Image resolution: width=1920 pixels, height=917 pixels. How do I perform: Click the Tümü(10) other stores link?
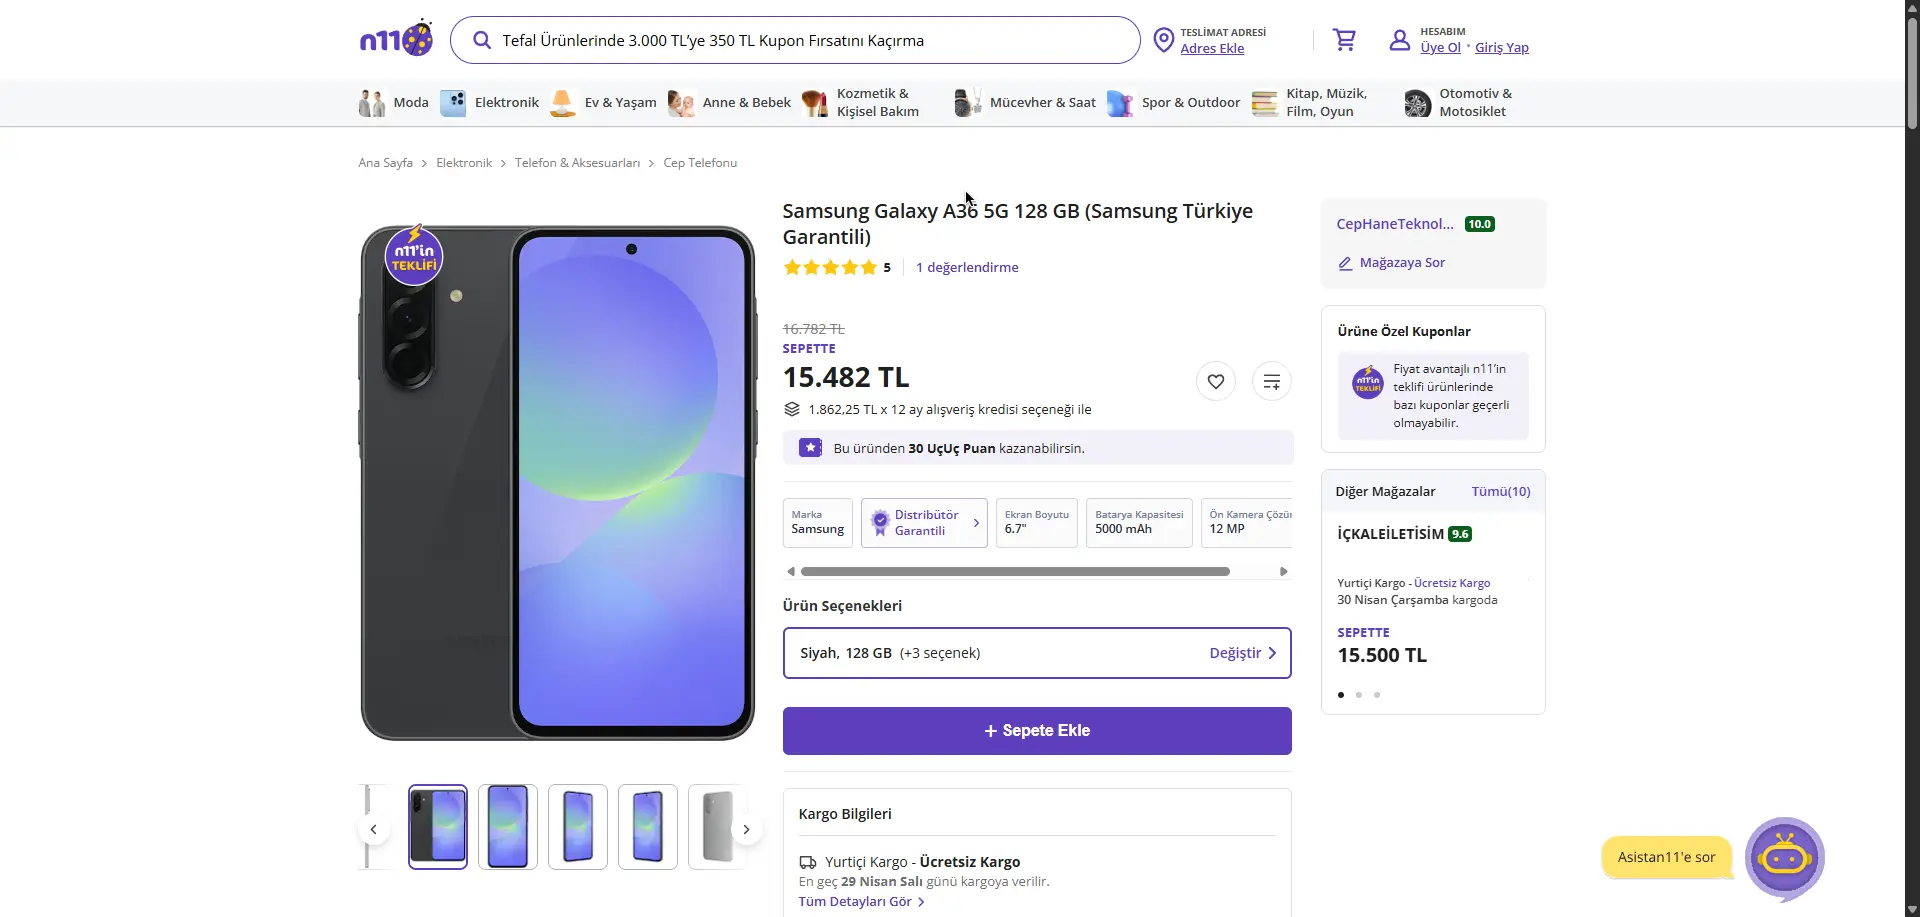pyautogui.click(x=1500, y=491)
